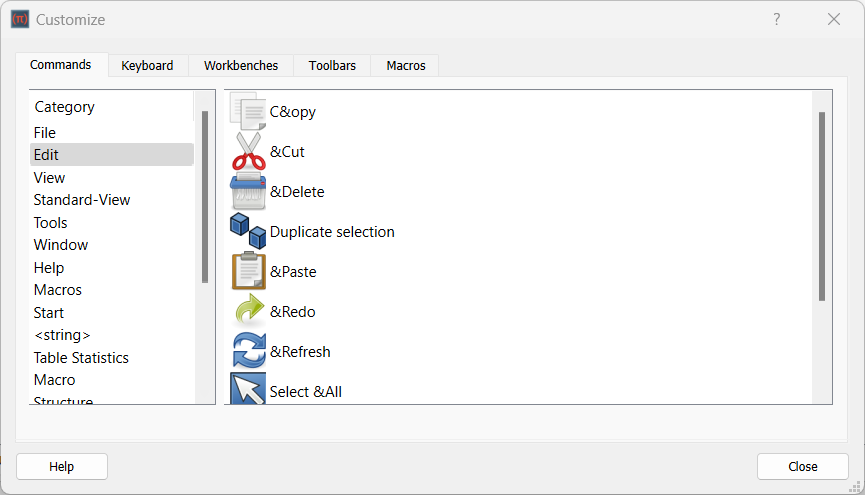The width and height of the screenshot is (865, 495).
Task: Switch to the Keyboard tab
Action: 147,65
